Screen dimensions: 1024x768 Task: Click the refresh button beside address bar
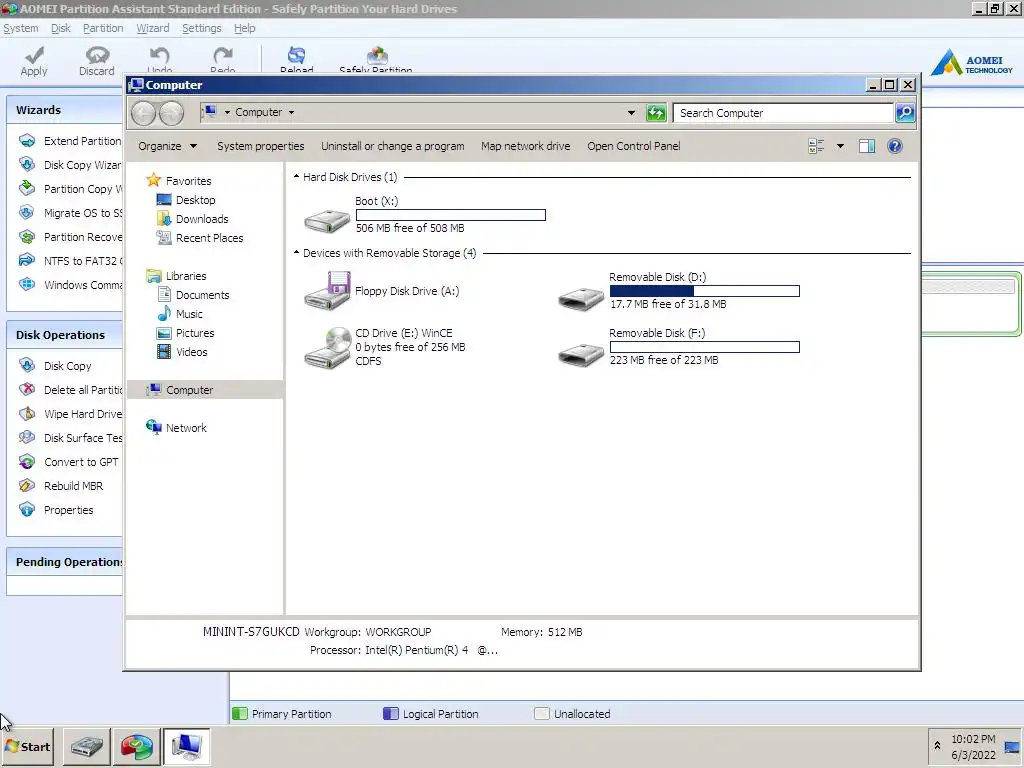point(656,113)
